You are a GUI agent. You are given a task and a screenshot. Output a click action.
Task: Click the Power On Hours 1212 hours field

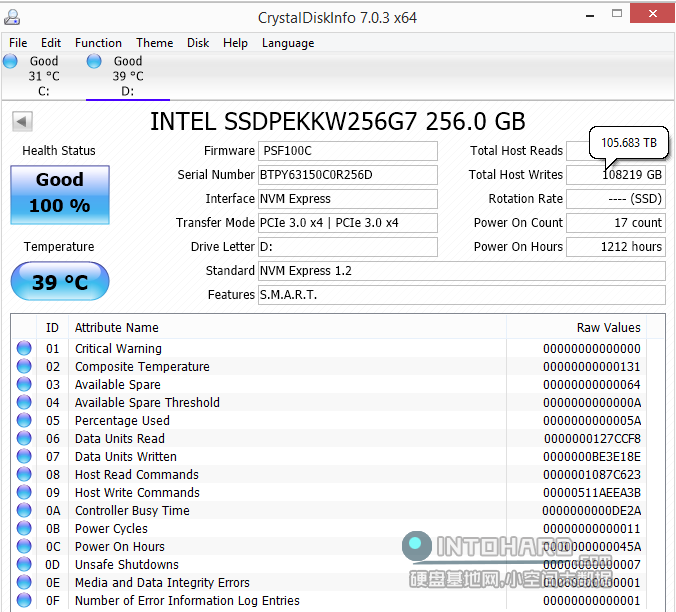[616, 247]
